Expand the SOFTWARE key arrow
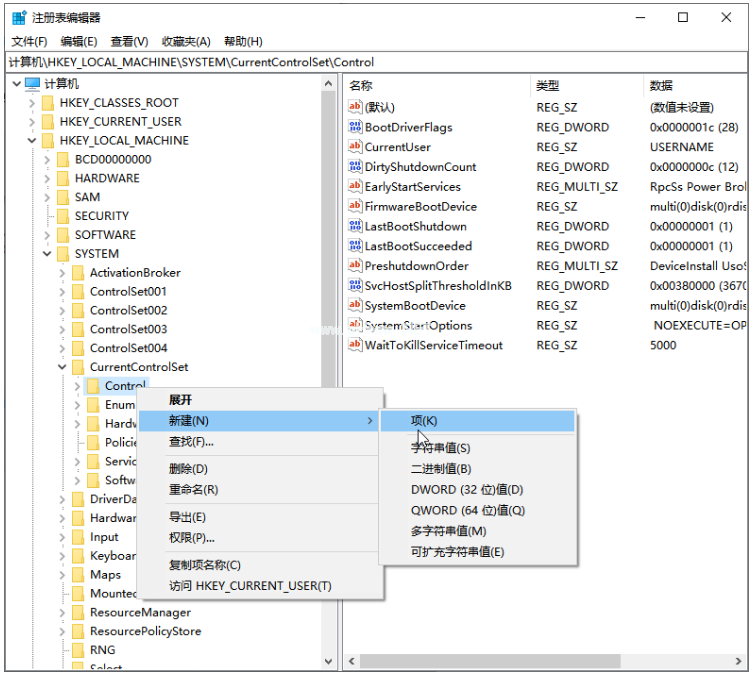753x676 pixels. (47, 235)
